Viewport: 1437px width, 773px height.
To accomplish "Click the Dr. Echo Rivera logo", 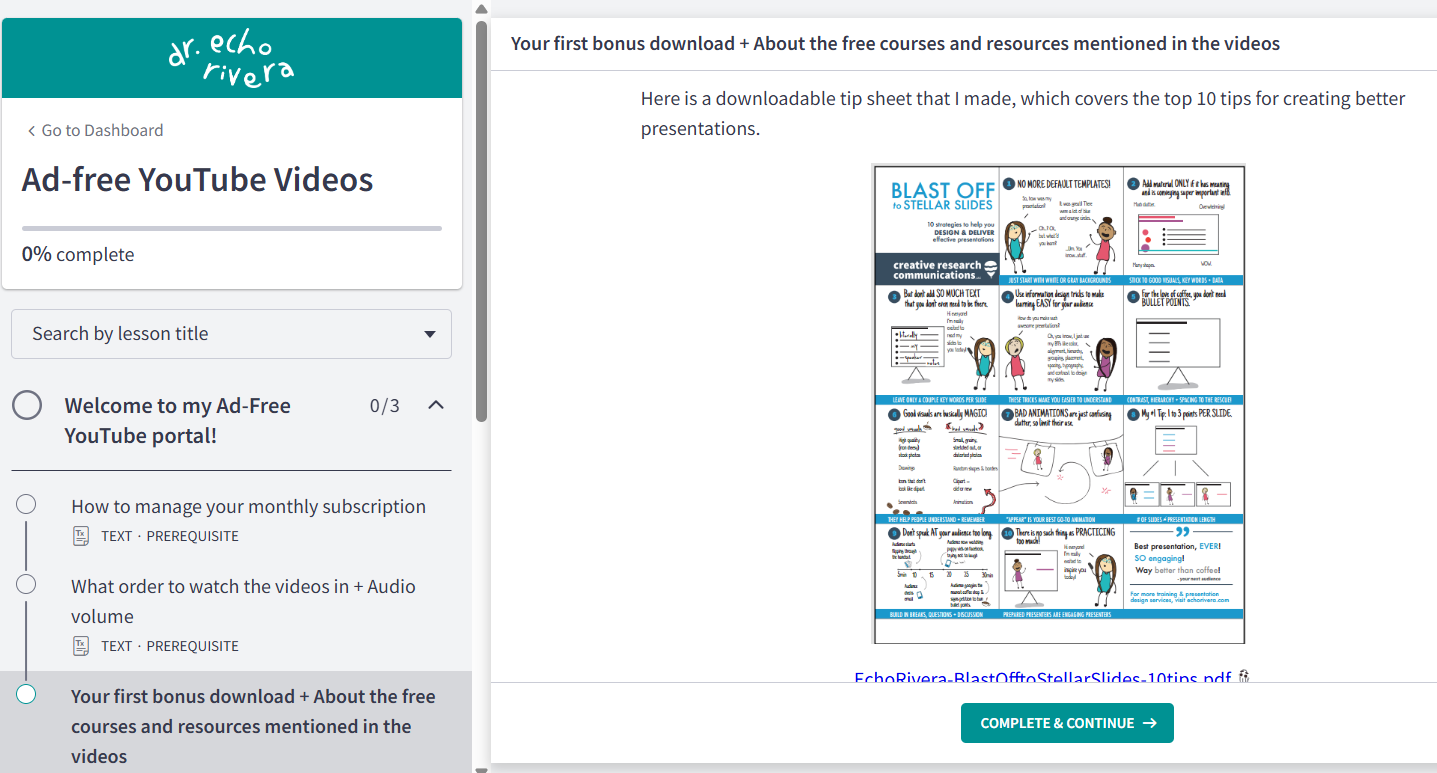I will (x=231, y=60).
